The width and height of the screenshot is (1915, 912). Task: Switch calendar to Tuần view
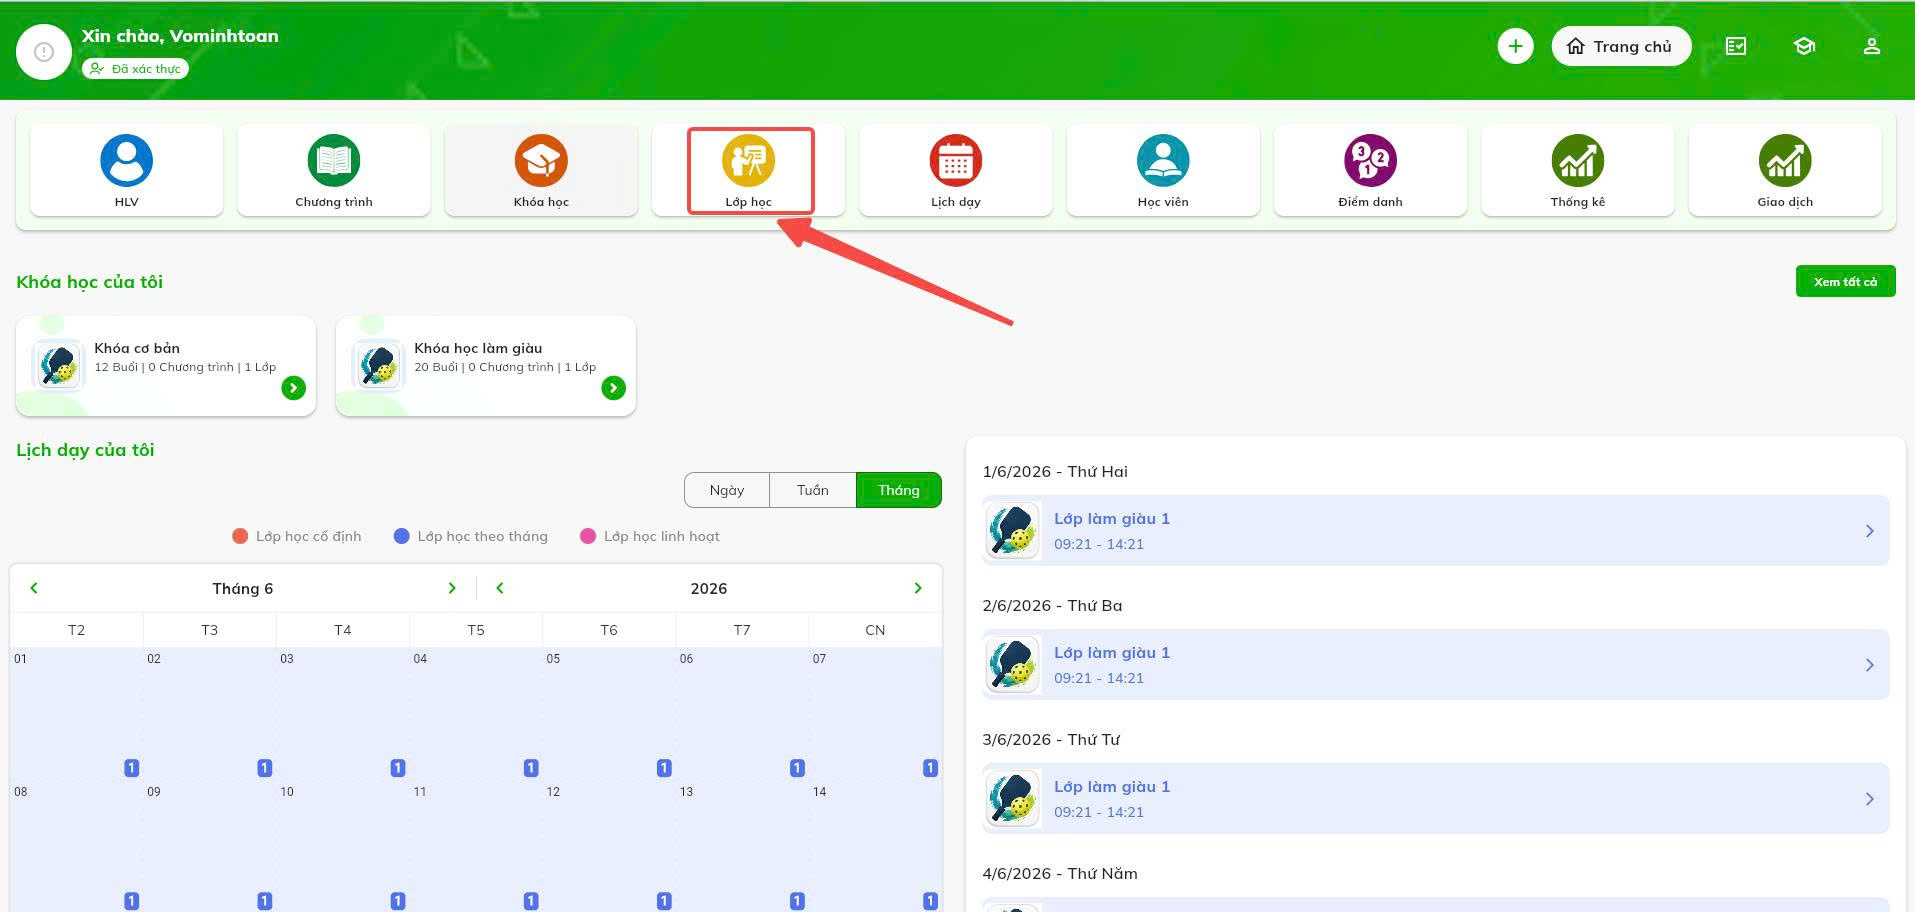pyautogui.click(x=813, y=490)
